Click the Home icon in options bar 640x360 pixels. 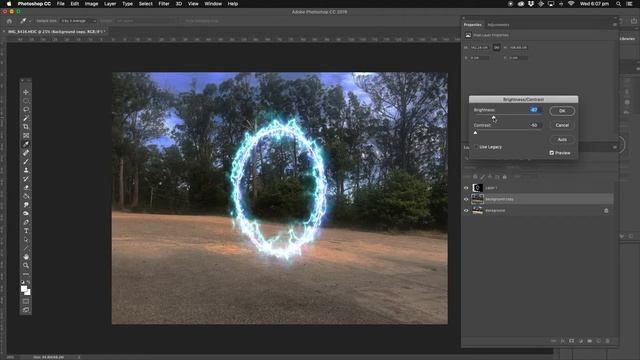9,20
